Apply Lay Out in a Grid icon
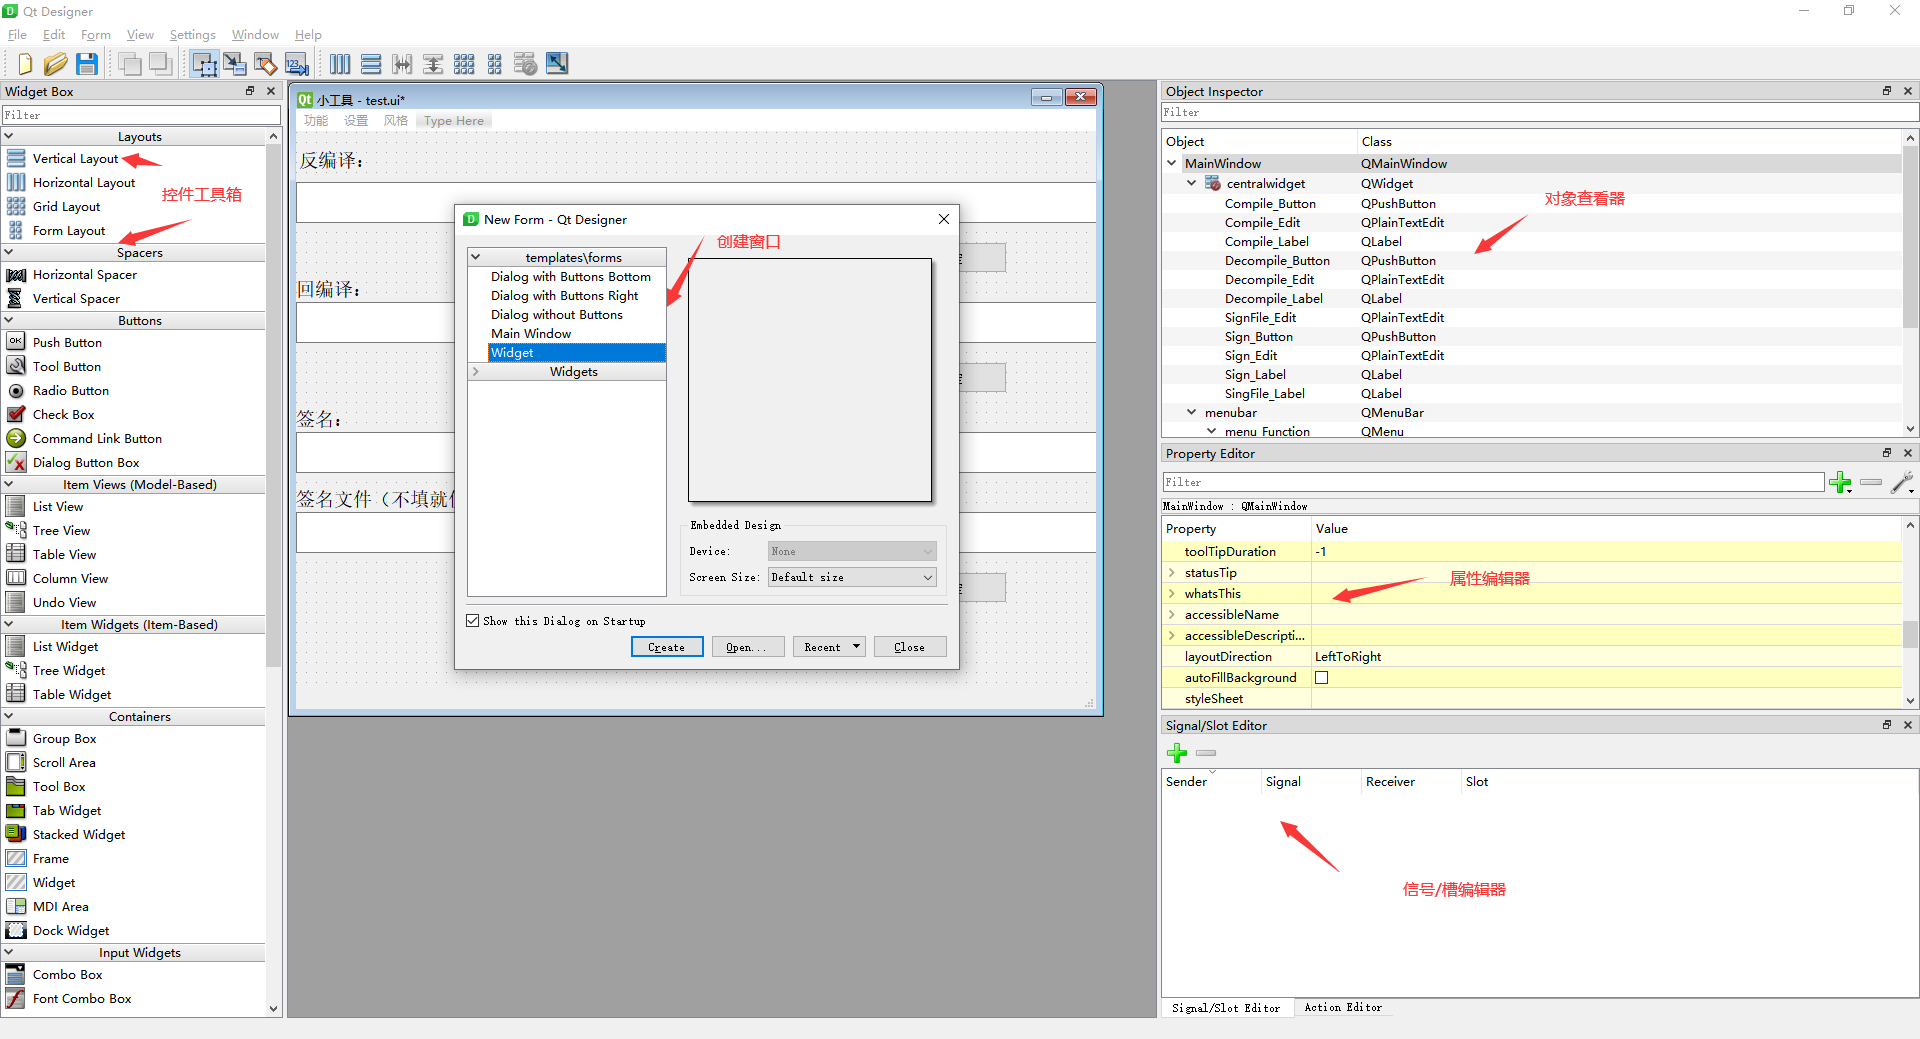1920x1039 pixels. click(x=464, y=64)
